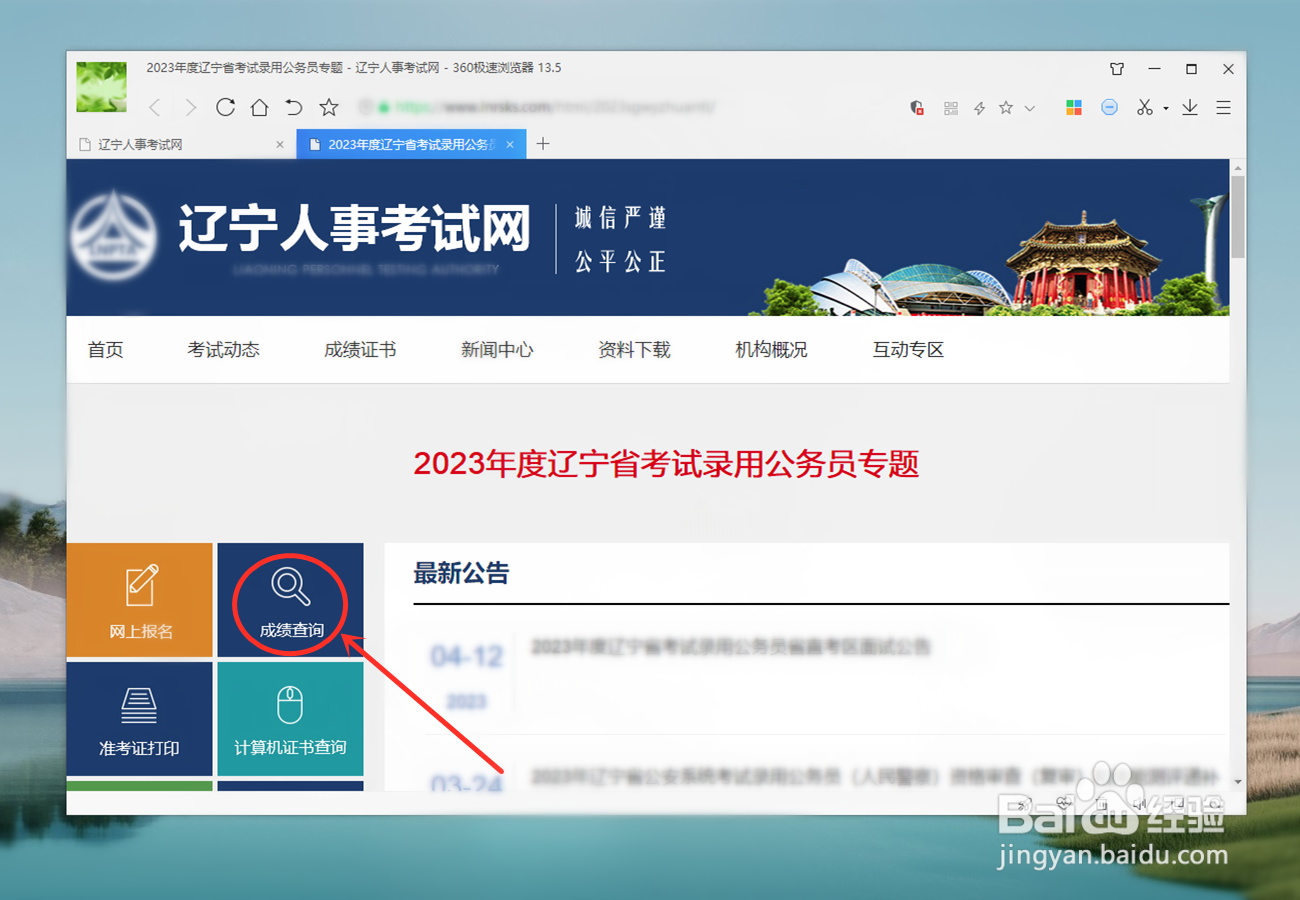Image resolution: width=1300 pixels, height=900 pixels.
Task: Click the pencil-and-paper icon in 网上报名
Action: (x=141, y=585)
